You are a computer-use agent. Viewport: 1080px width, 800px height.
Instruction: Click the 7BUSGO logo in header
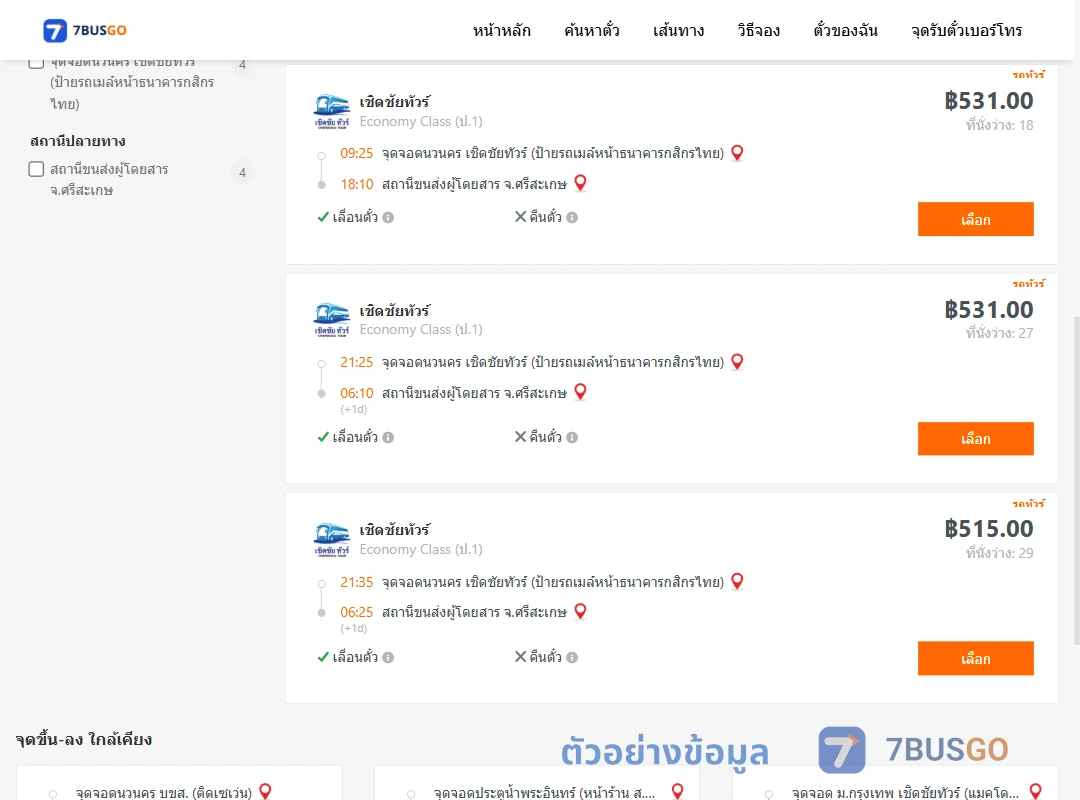pyautogui.click(x=85, y=30)
